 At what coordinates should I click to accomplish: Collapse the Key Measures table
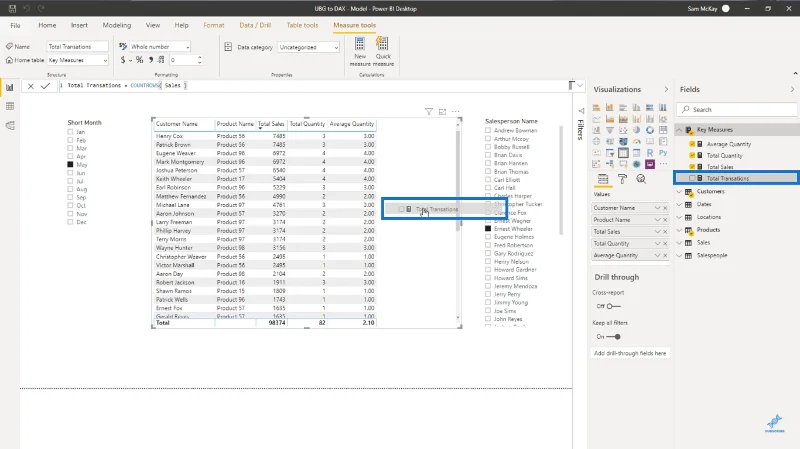pos(680,130)
